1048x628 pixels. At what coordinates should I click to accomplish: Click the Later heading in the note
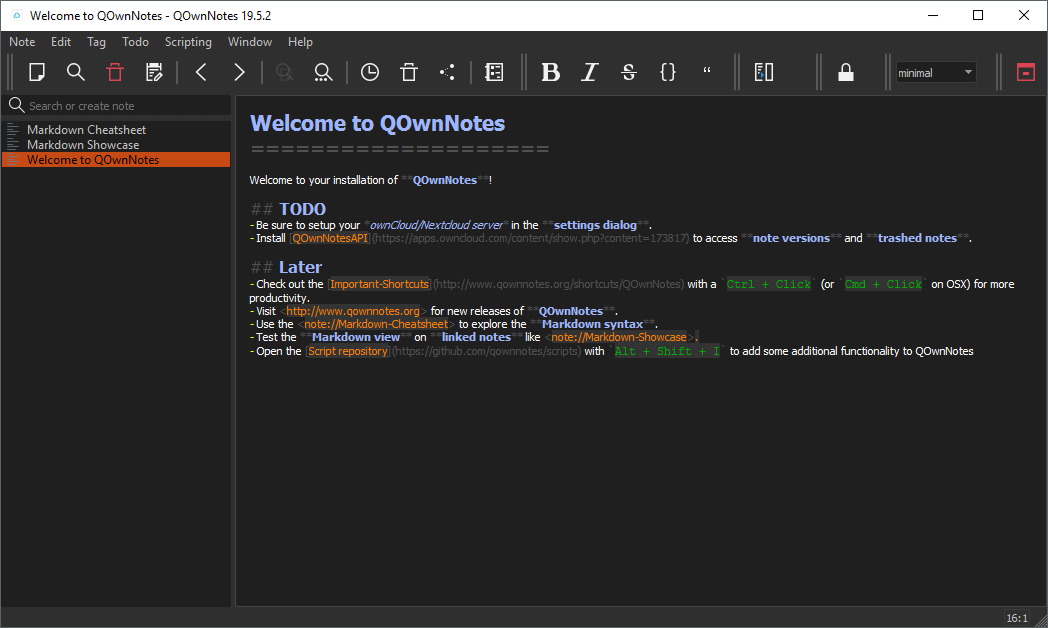(x=300, y=267)
